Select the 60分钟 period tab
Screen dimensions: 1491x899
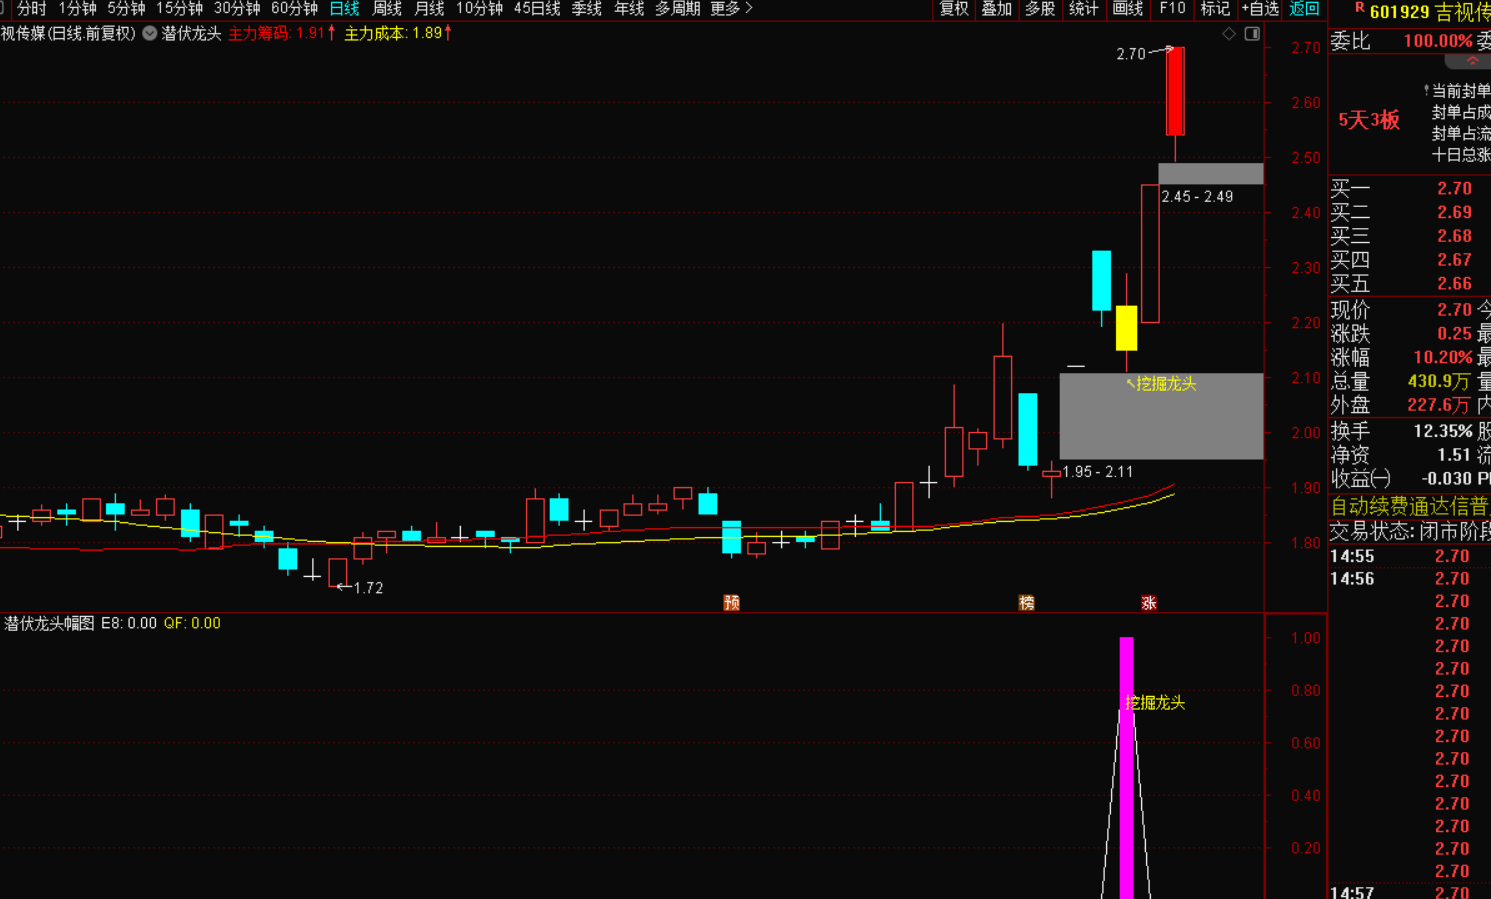click(294, 9)
